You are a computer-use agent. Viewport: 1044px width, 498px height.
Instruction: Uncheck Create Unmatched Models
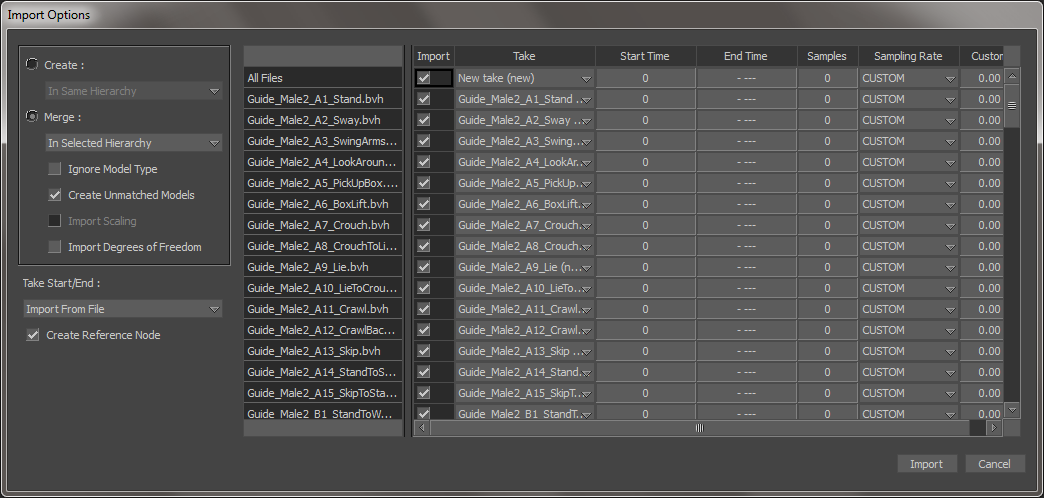(55, 195)
